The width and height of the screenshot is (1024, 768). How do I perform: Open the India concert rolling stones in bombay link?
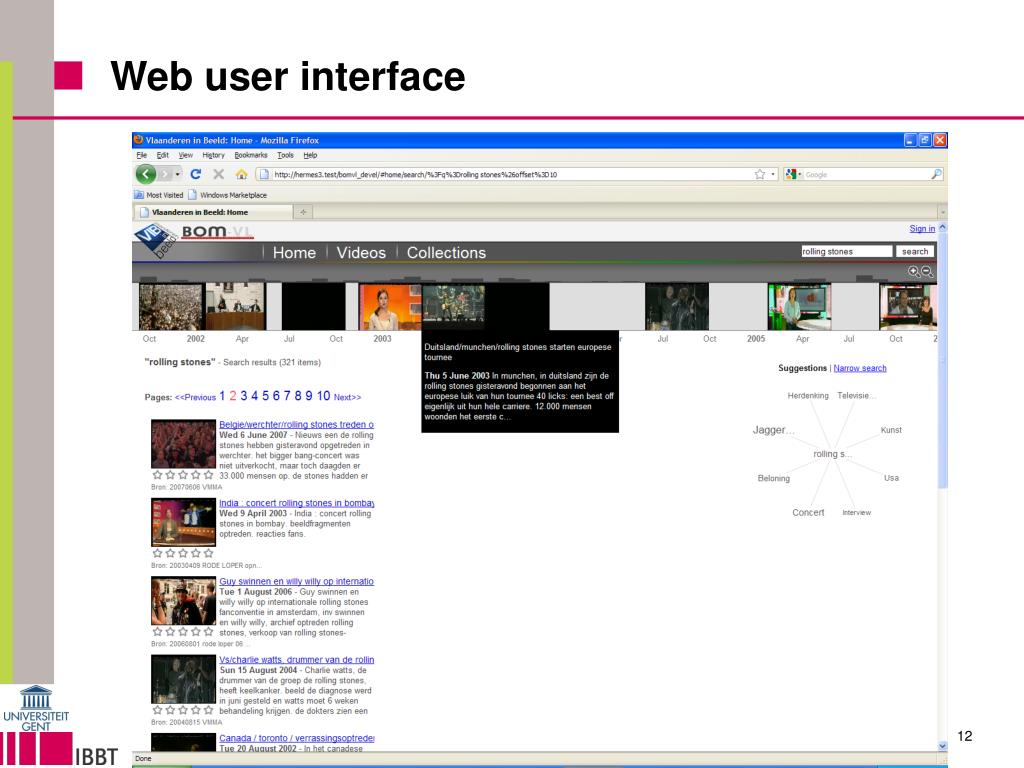point(296,503)
